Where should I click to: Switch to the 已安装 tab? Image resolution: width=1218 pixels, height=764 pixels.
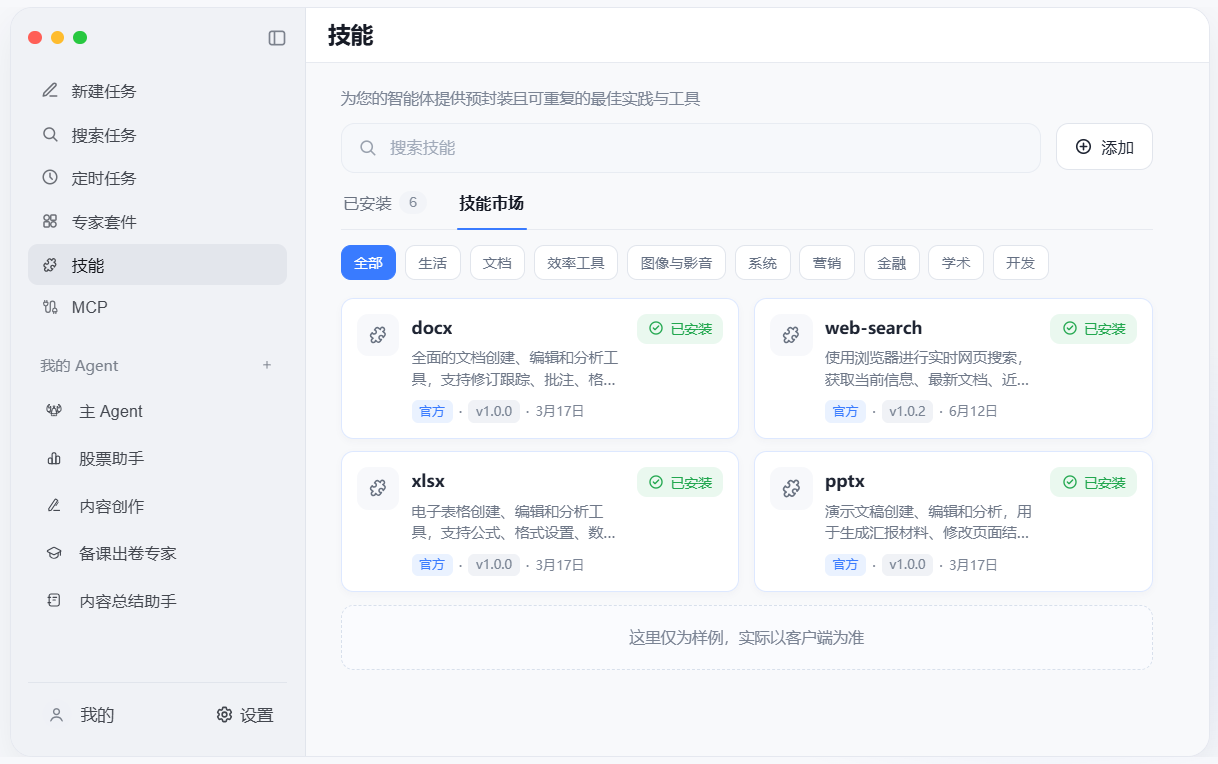click(x=384, y=203)
